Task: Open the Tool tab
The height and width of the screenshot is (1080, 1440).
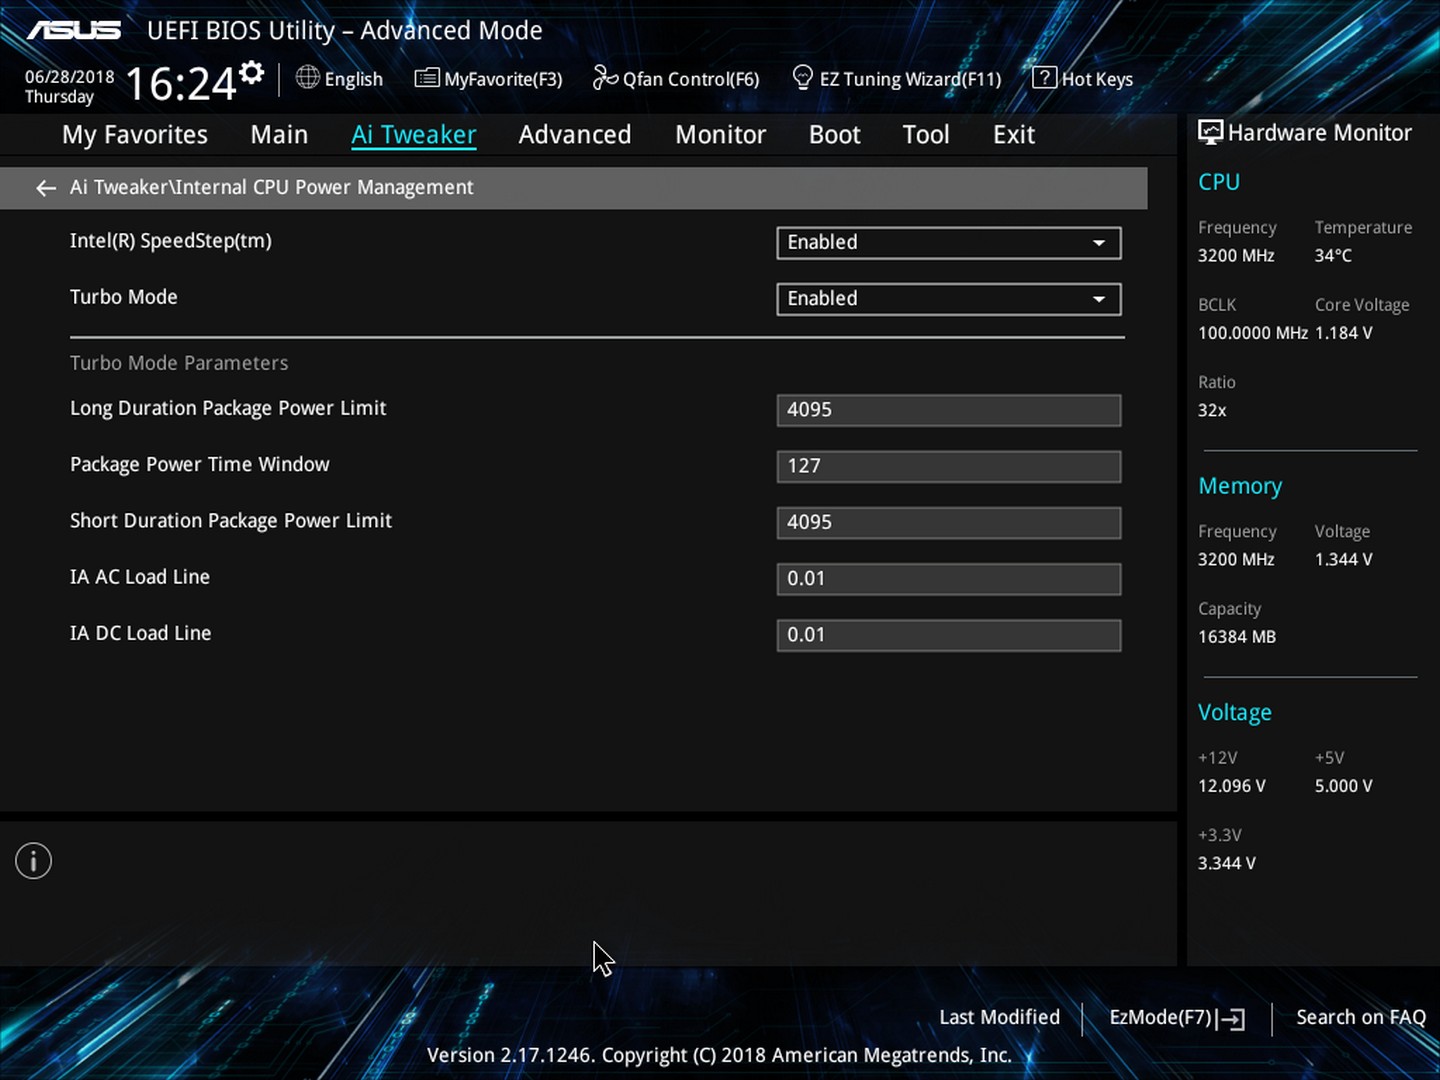Action: pyautogui.click(x=926, y=135)
